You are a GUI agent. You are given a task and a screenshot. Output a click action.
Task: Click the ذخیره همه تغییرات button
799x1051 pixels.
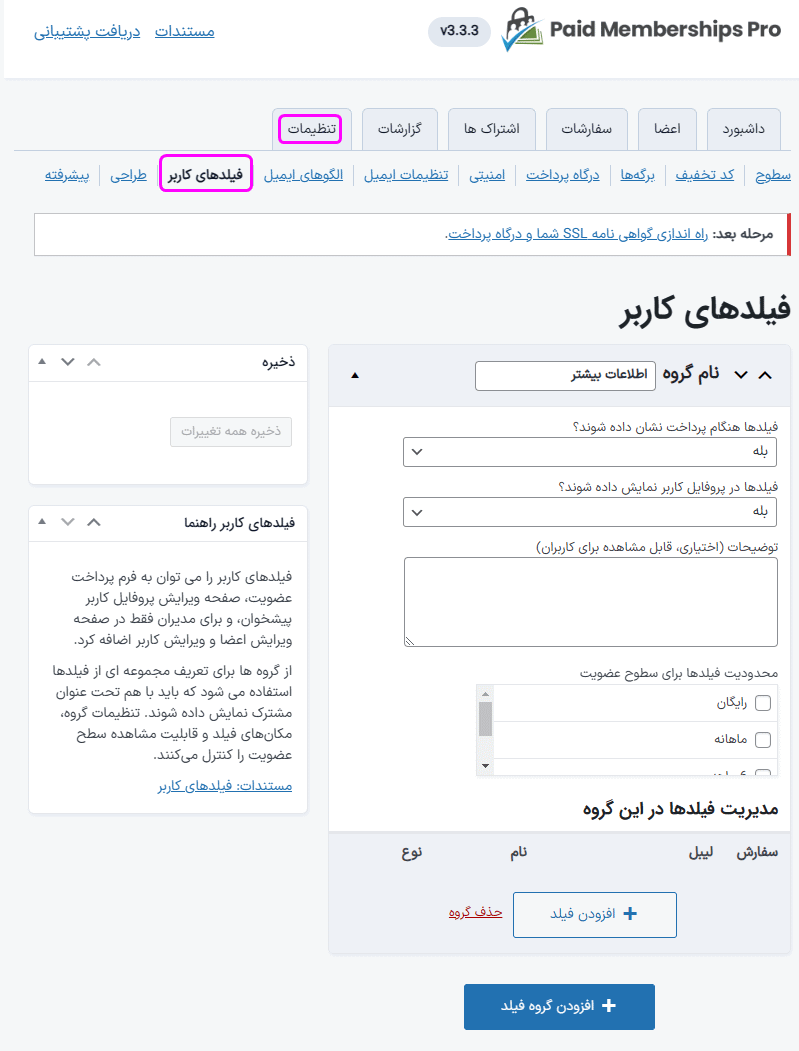231,432
